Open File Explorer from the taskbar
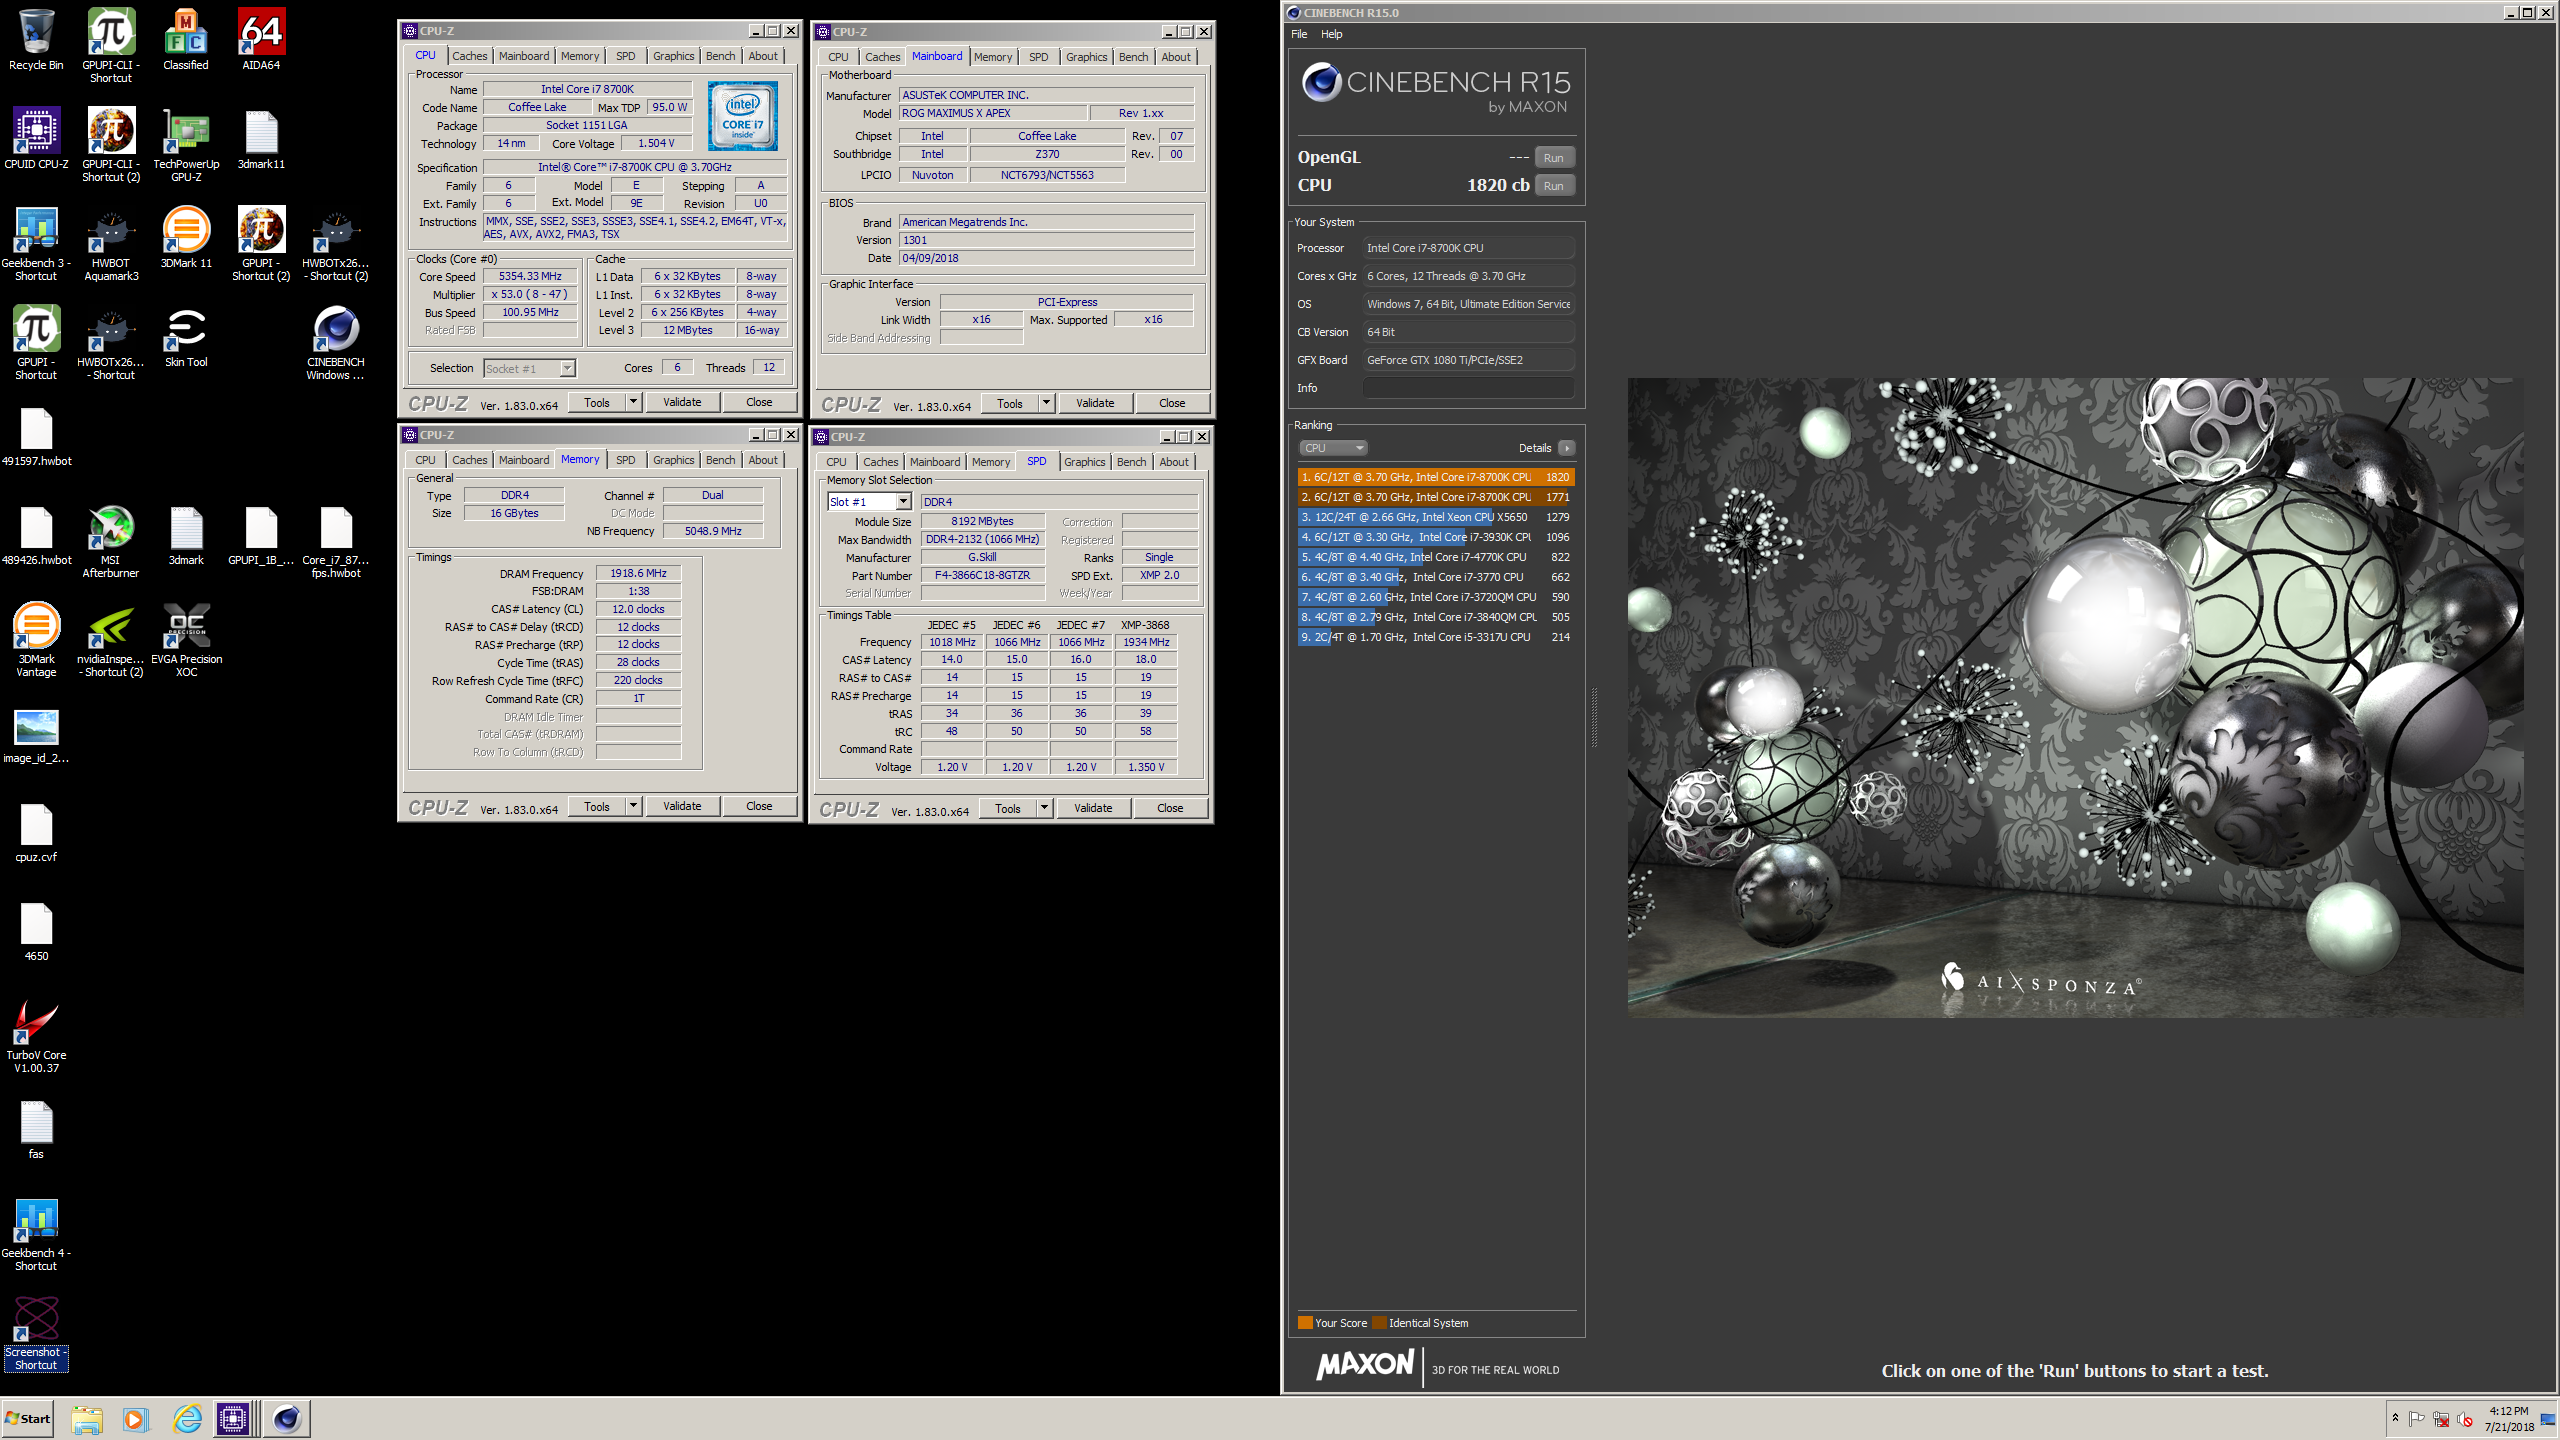This screenshot has height=1440, width=2560. click(87, 1419)
